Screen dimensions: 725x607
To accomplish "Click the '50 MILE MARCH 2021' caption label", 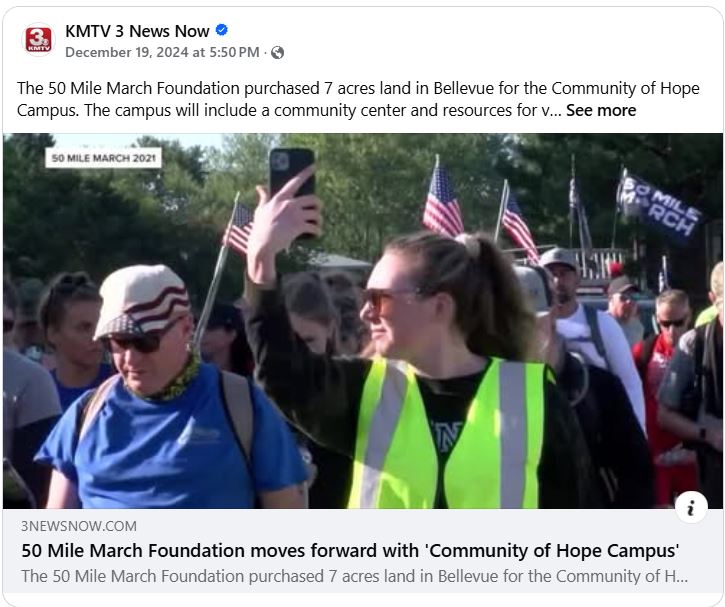I will (x=104, y=158).
